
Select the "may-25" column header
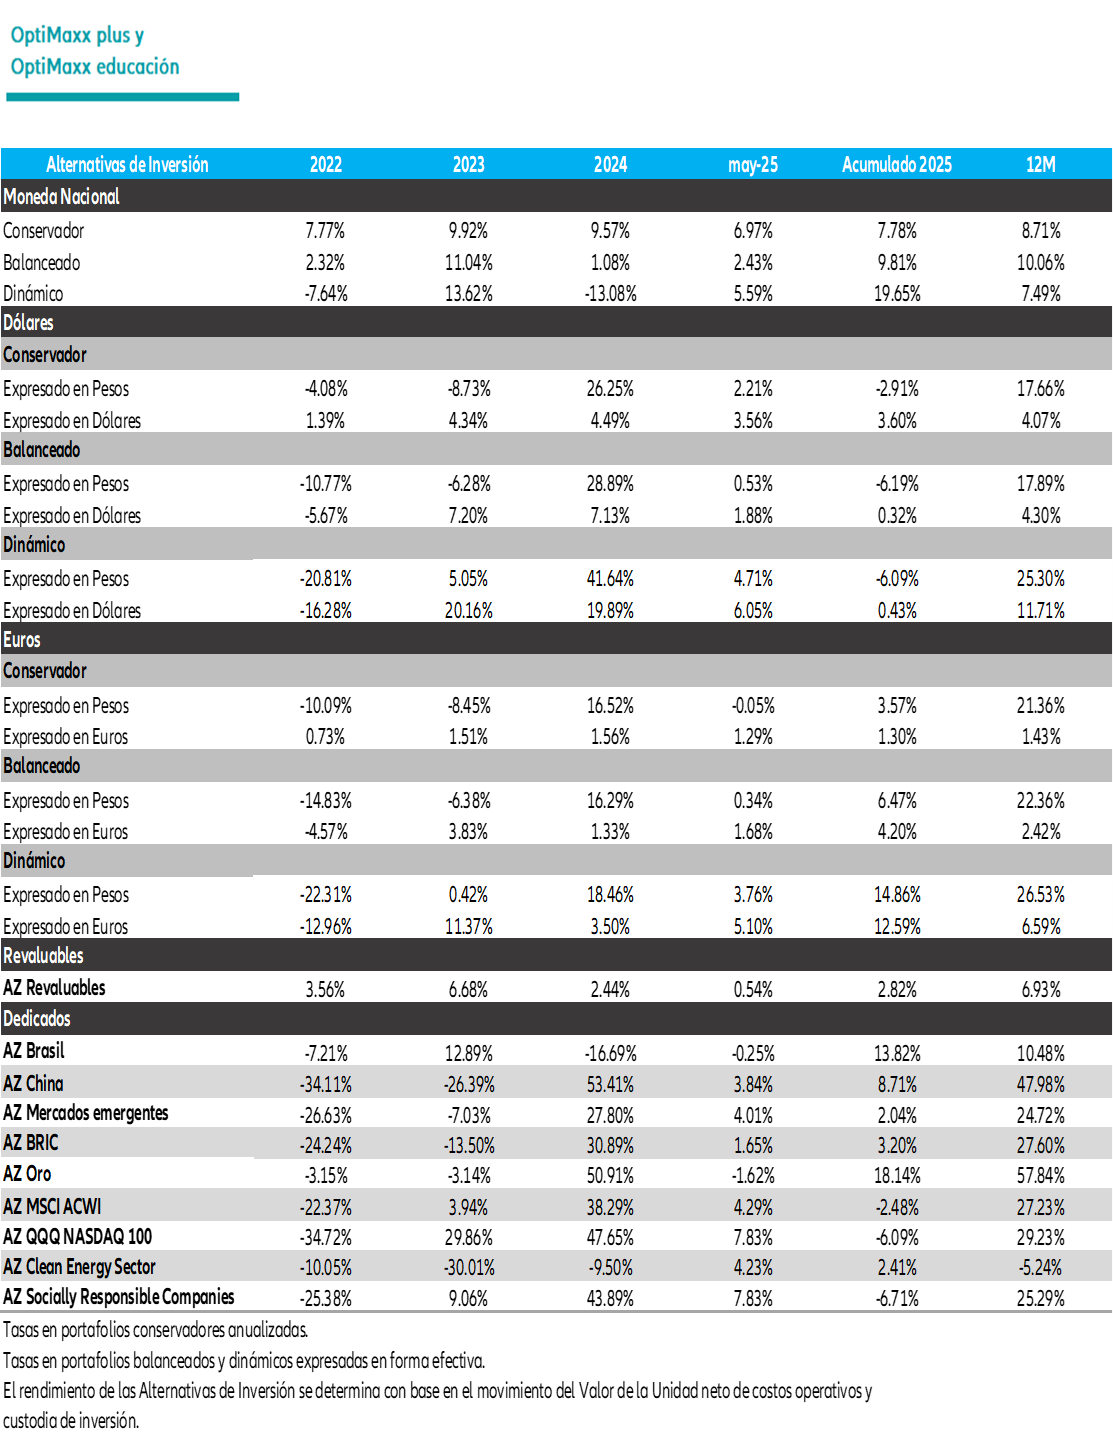coord(753,165)
